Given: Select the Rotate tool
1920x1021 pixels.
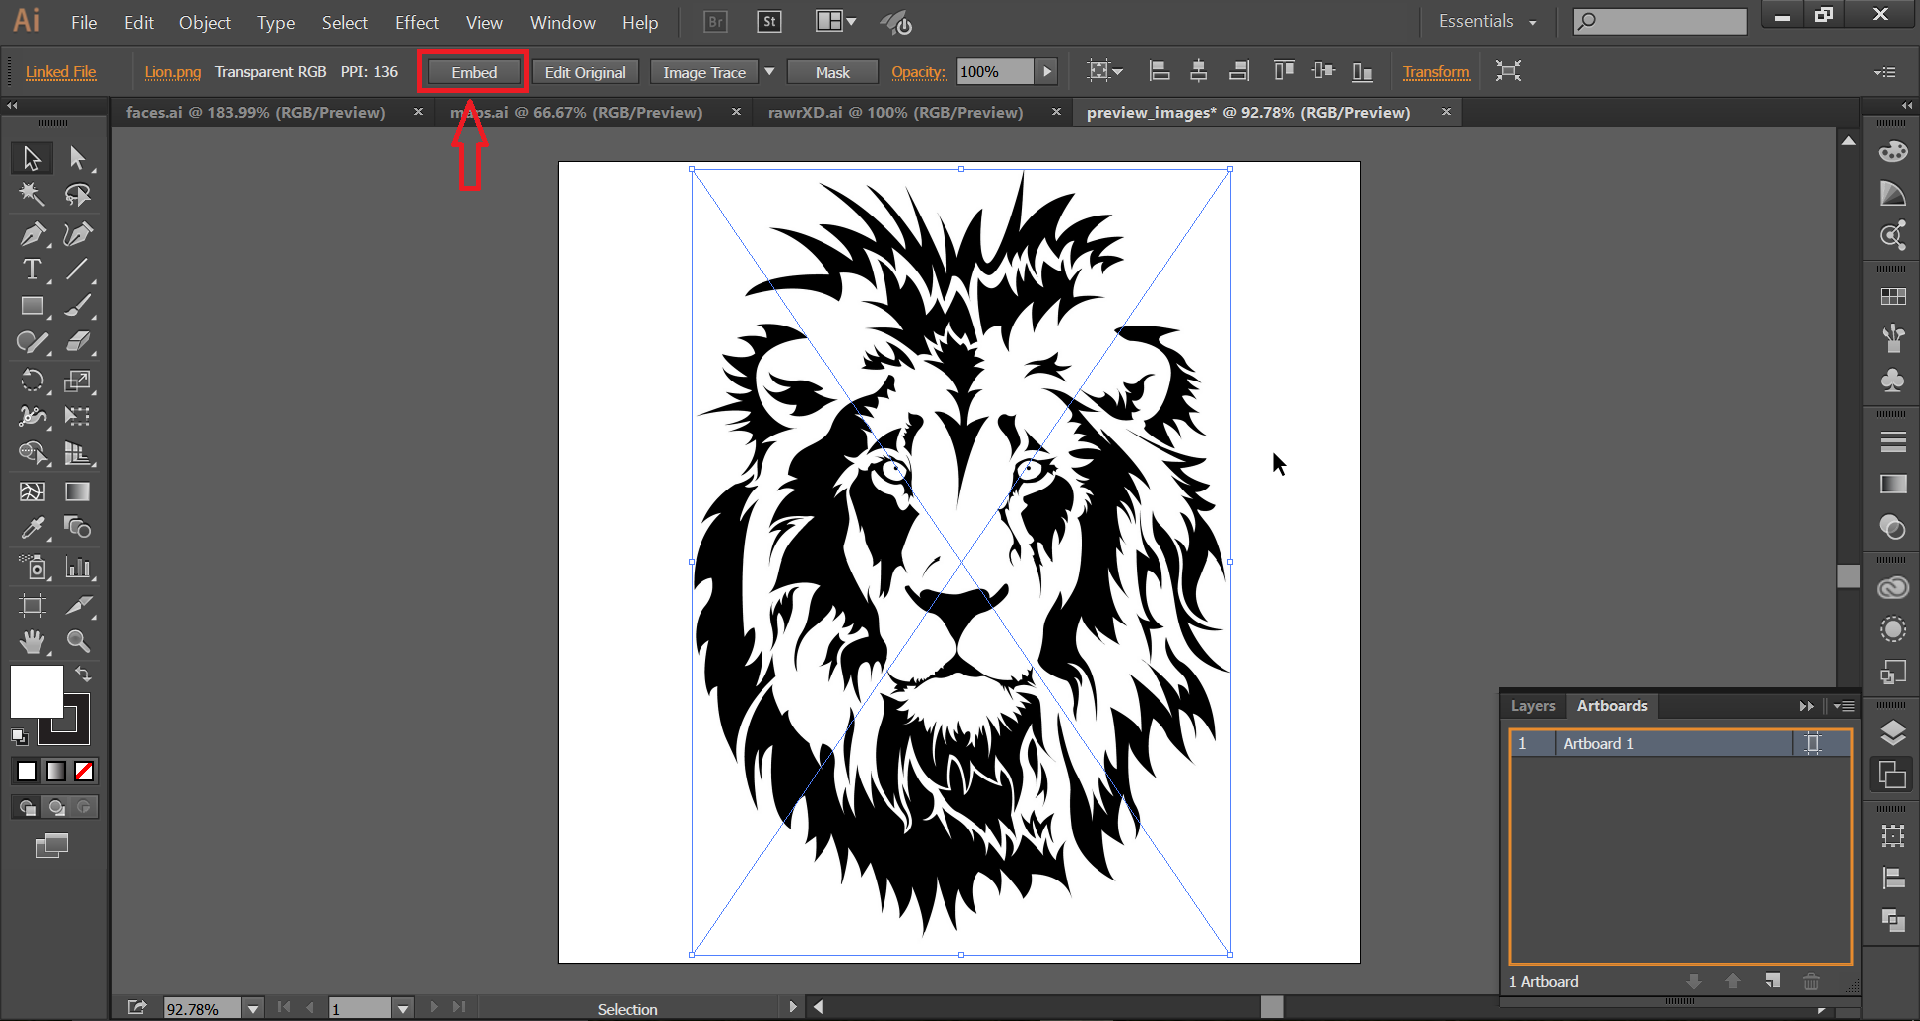Looking at the screenshot, I should pyautogui.click(x=32, y=381).
